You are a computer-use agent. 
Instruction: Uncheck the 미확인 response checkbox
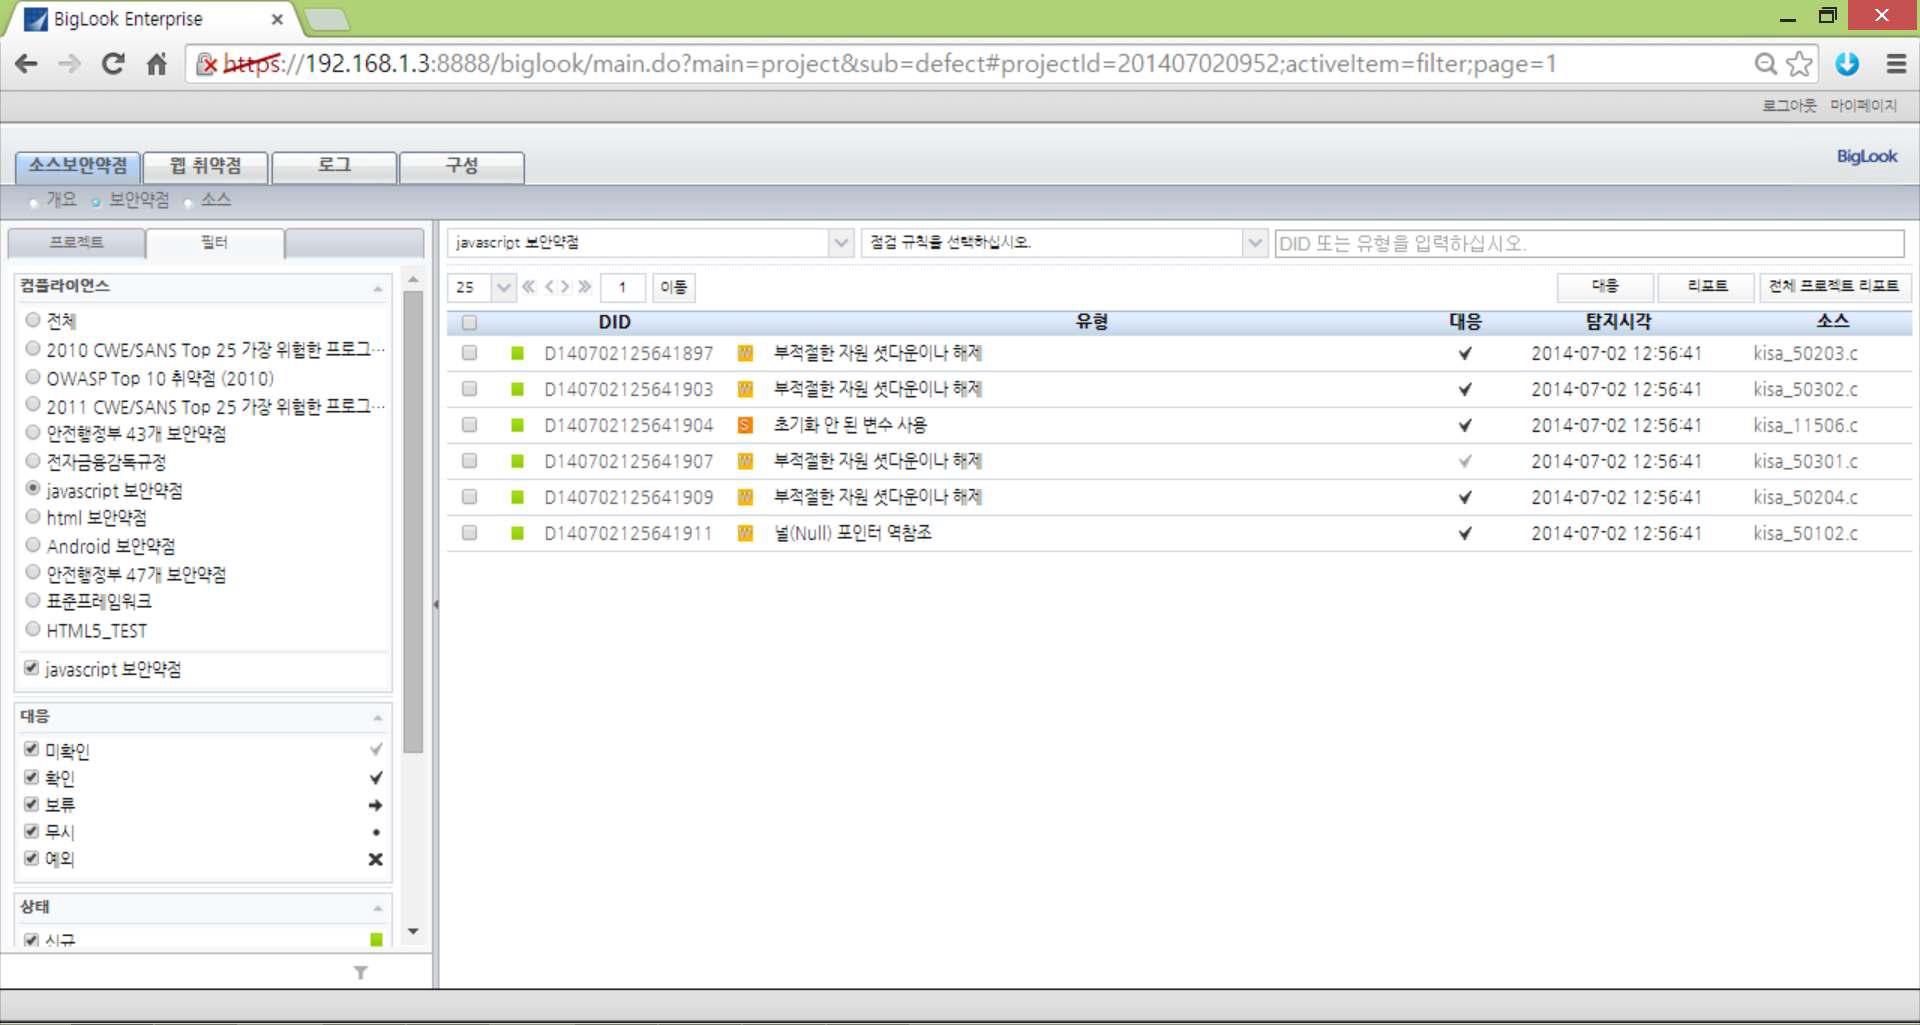point(31,749)
